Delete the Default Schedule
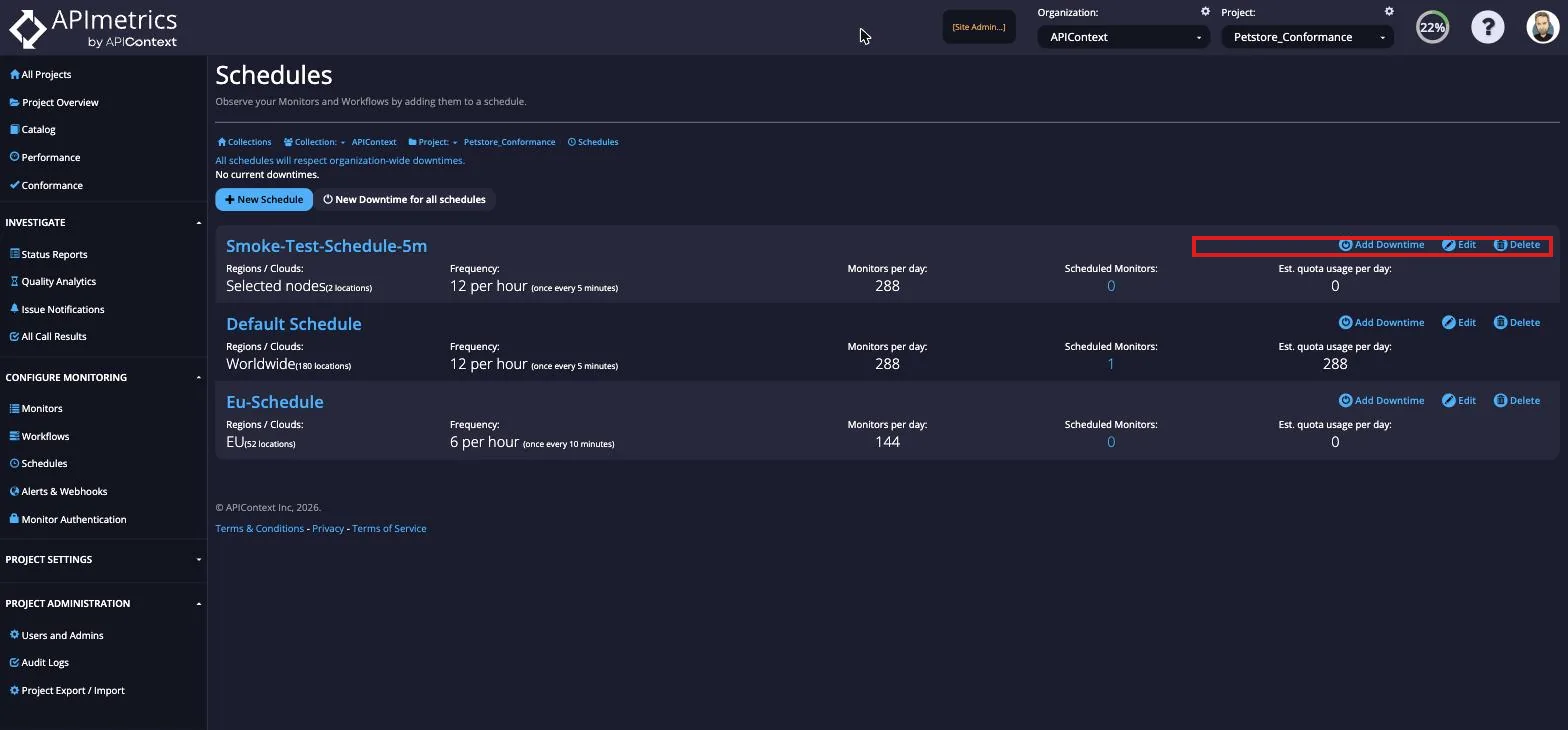The height and width of the screenshot is (730, 1568). (1517, 322)
